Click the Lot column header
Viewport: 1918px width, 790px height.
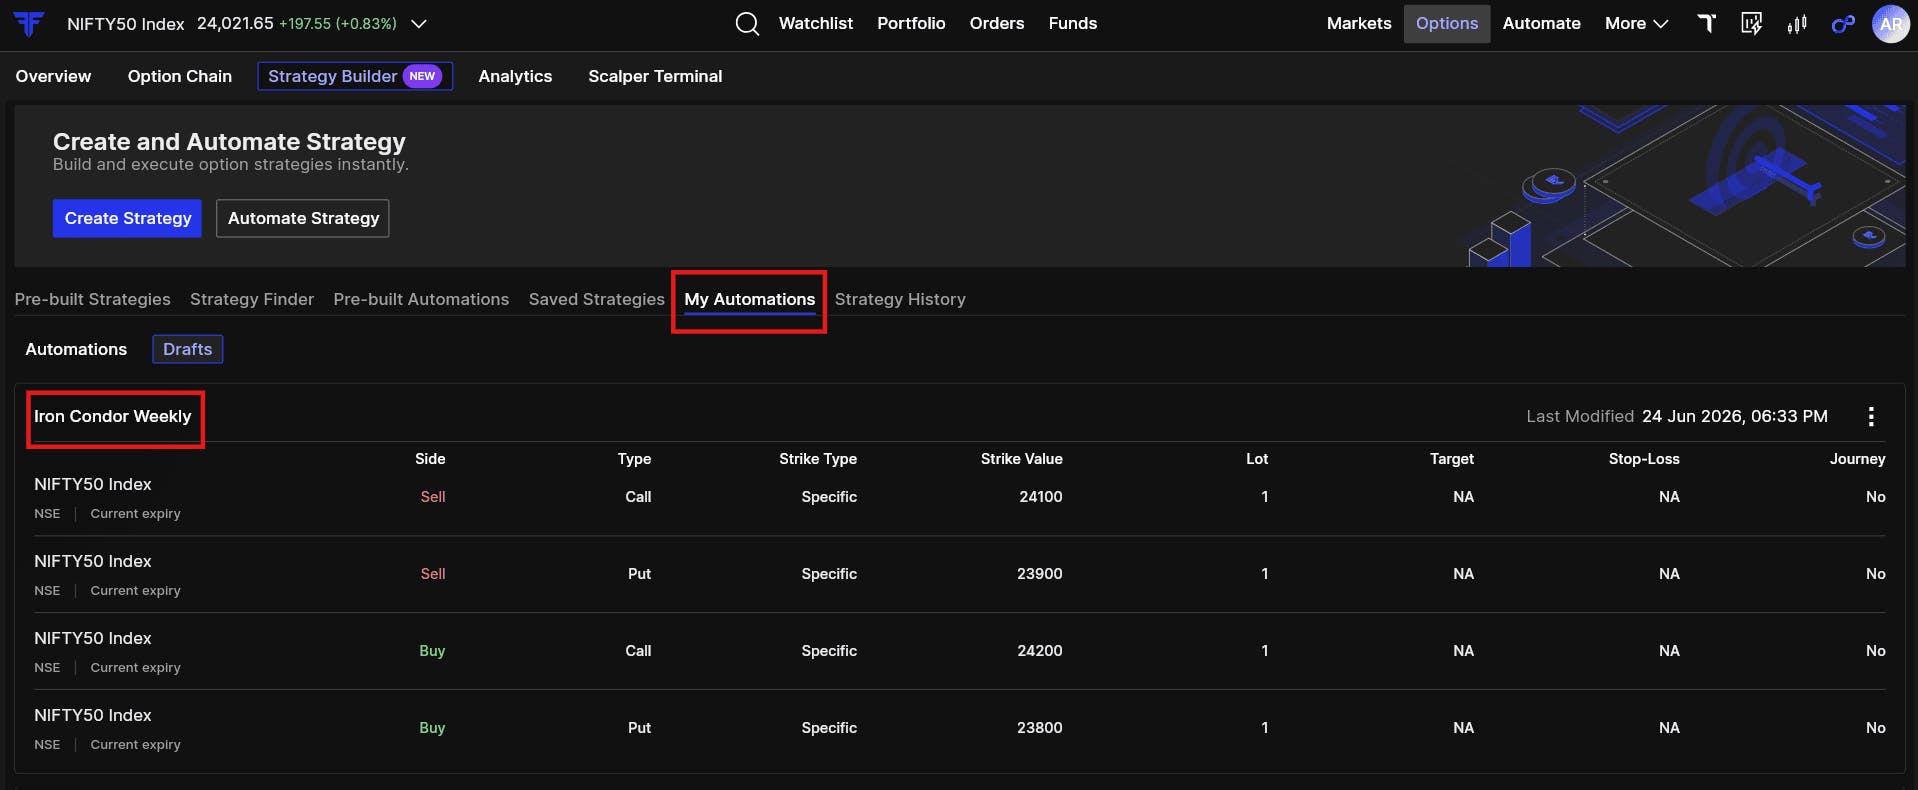[1257, 459]
